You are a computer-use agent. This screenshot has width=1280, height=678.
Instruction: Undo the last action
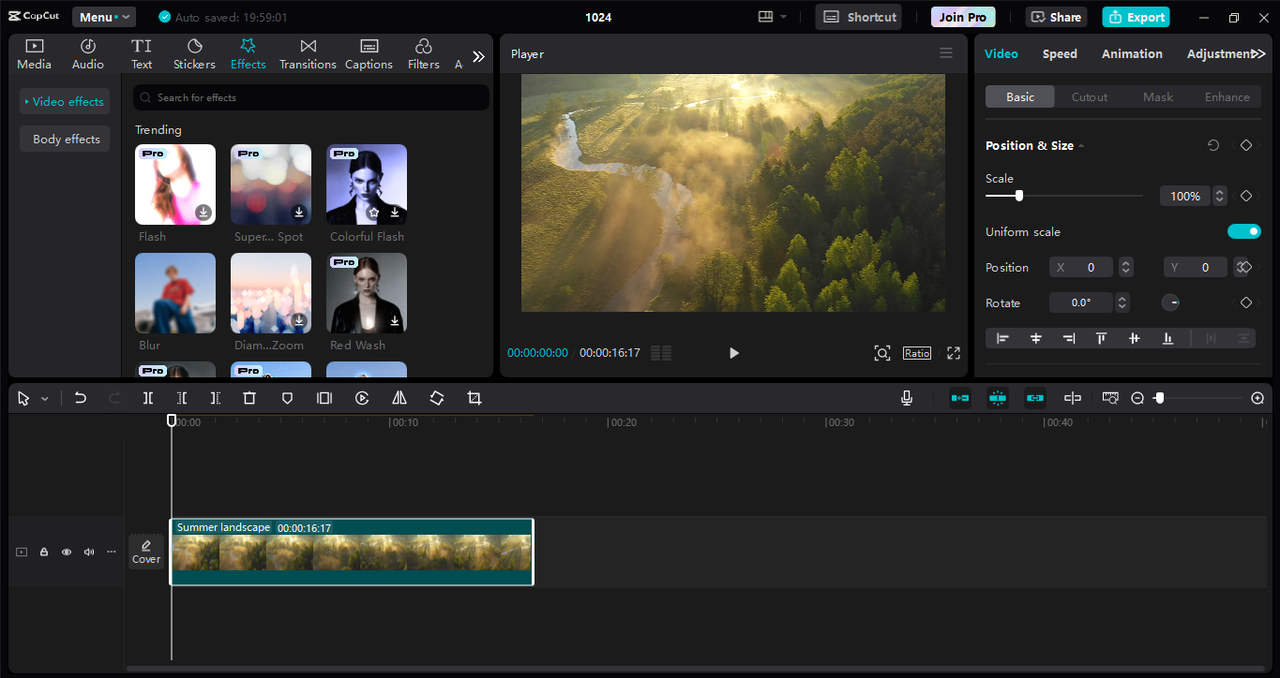pos(81,398)
